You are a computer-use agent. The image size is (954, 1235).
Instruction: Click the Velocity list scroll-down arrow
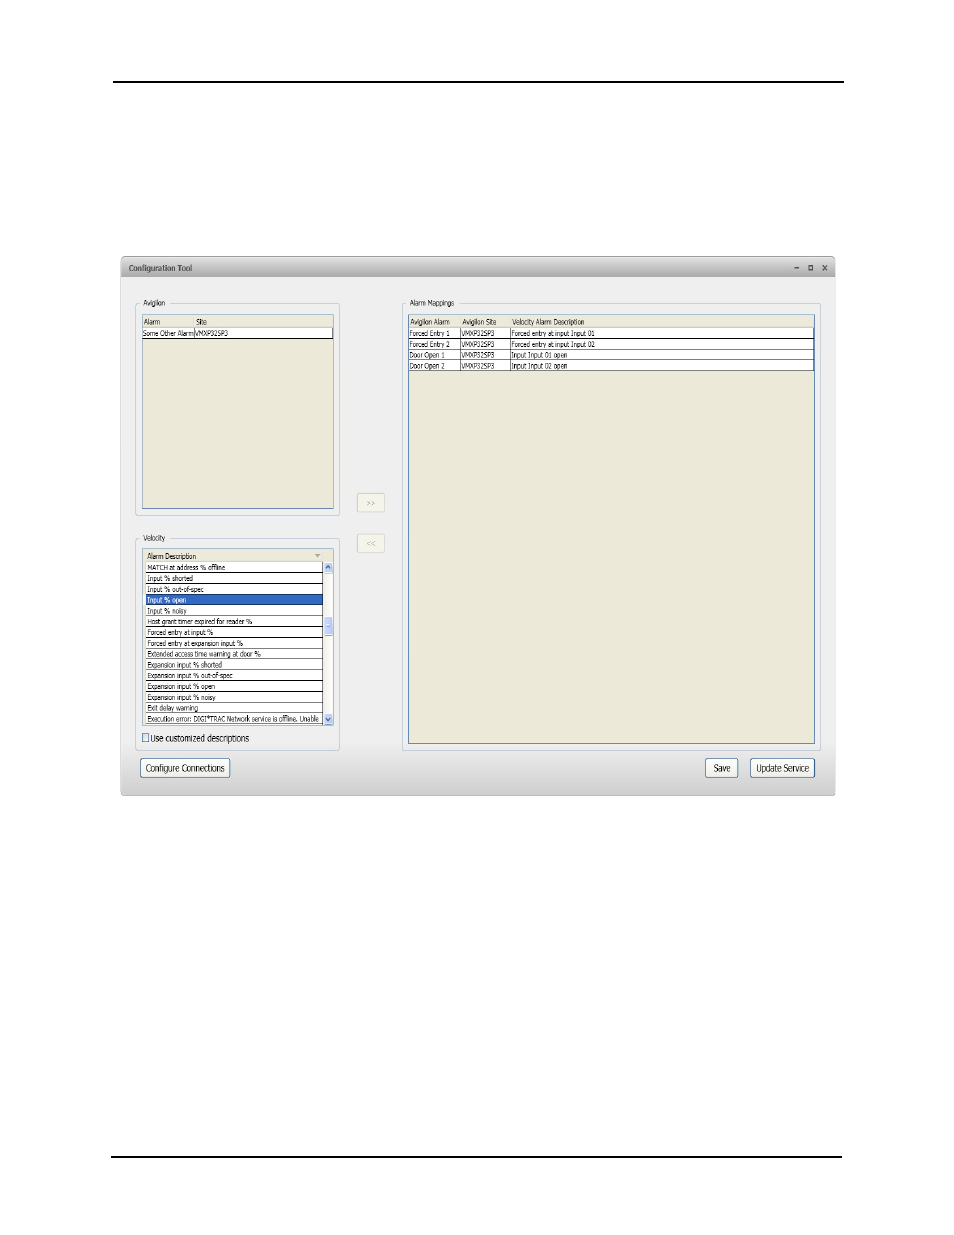pos(328,719)
